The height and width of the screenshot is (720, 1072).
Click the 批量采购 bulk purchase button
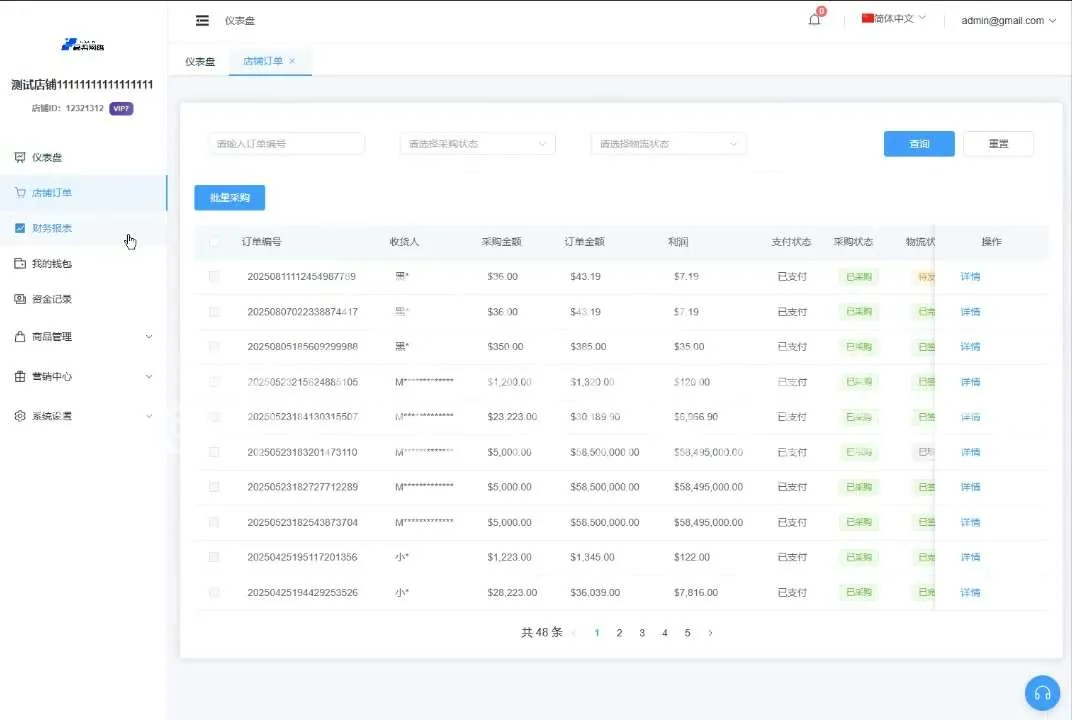click(x=229, y=198)
